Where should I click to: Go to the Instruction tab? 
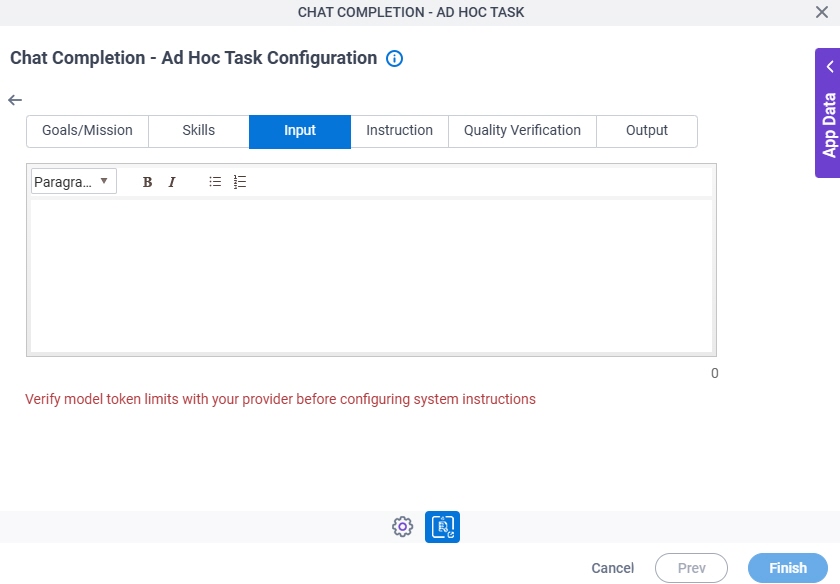pyautogui.click(x=400, y=131)
